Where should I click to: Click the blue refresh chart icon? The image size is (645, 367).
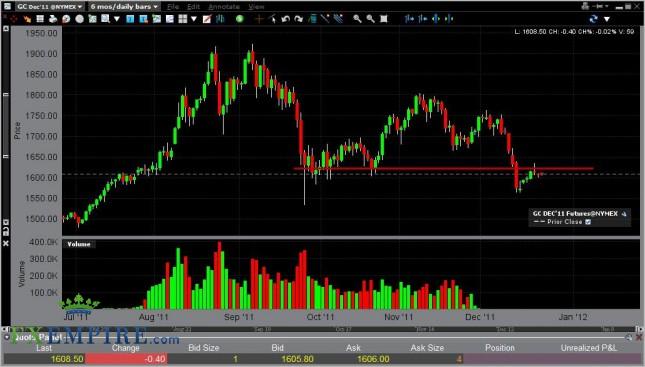[x=593, y=19]
